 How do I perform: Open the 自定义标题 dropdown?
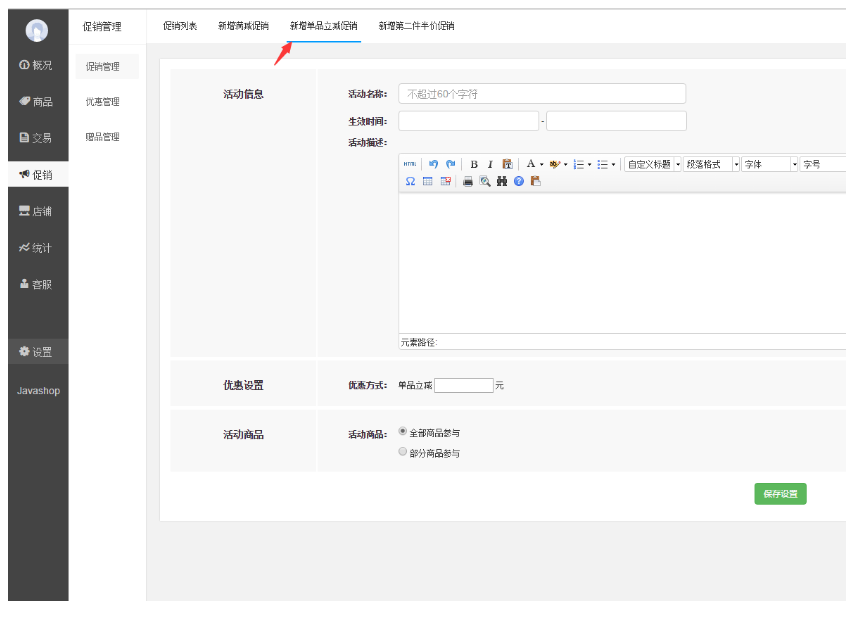coord(653,164)
